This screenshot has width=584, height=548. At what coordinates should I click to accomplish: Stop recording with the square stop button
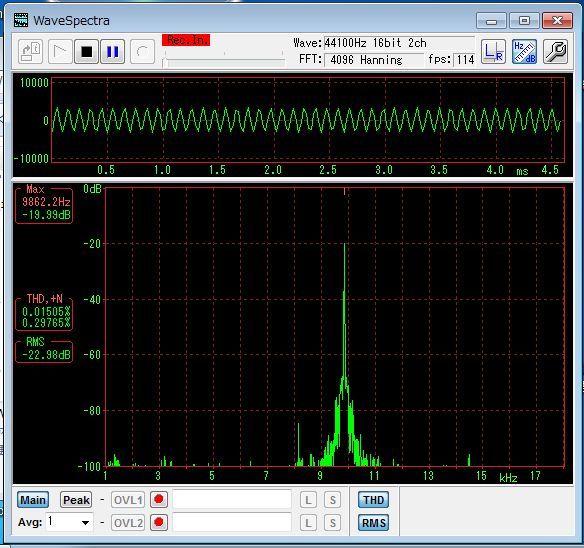tap(86, 51)
